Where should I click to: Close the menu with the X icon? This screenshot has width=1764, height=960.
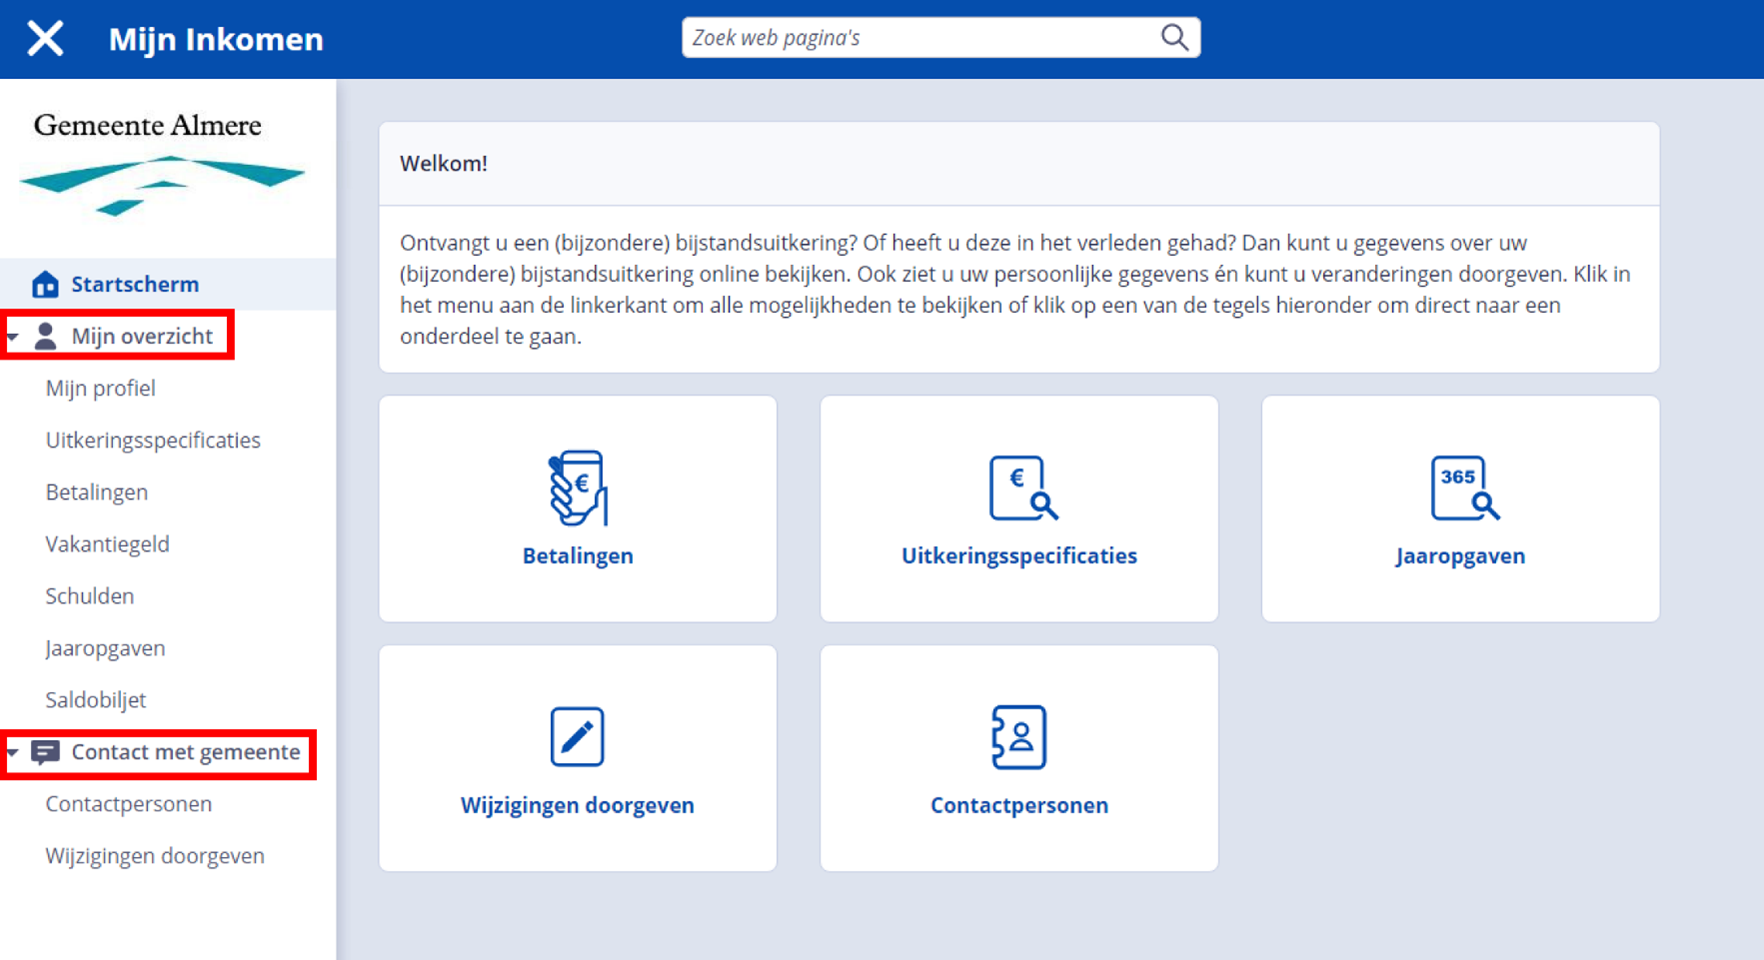tap(45, 39)
